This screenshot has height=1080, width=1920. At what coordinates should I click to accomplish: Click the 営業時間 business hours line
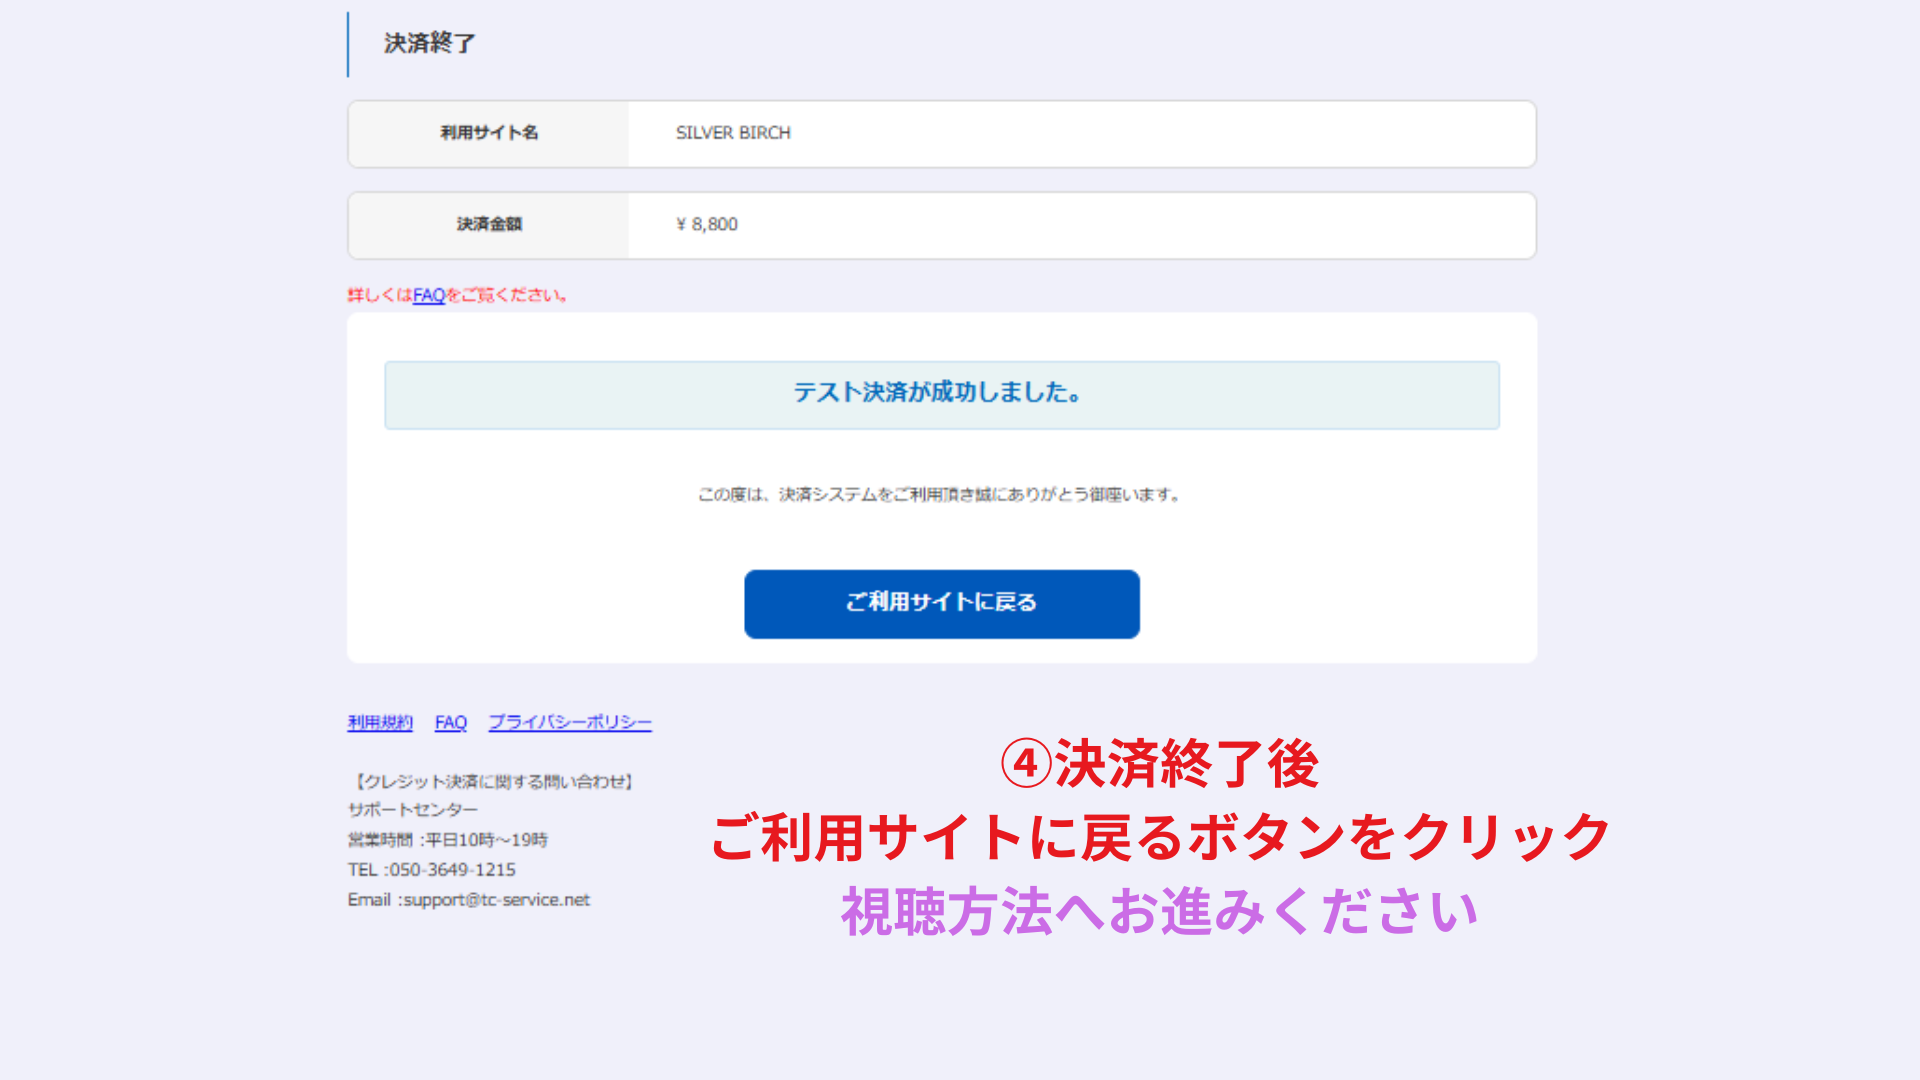[448, 840]
